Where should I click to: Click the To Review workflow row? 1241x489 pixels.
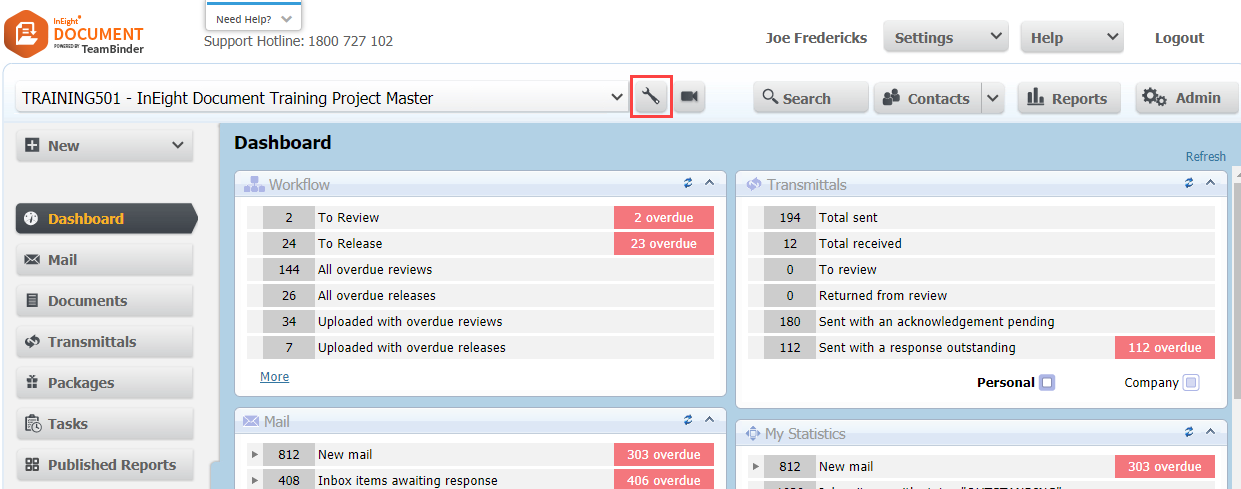pyautogui.click(x=480, y=217)
